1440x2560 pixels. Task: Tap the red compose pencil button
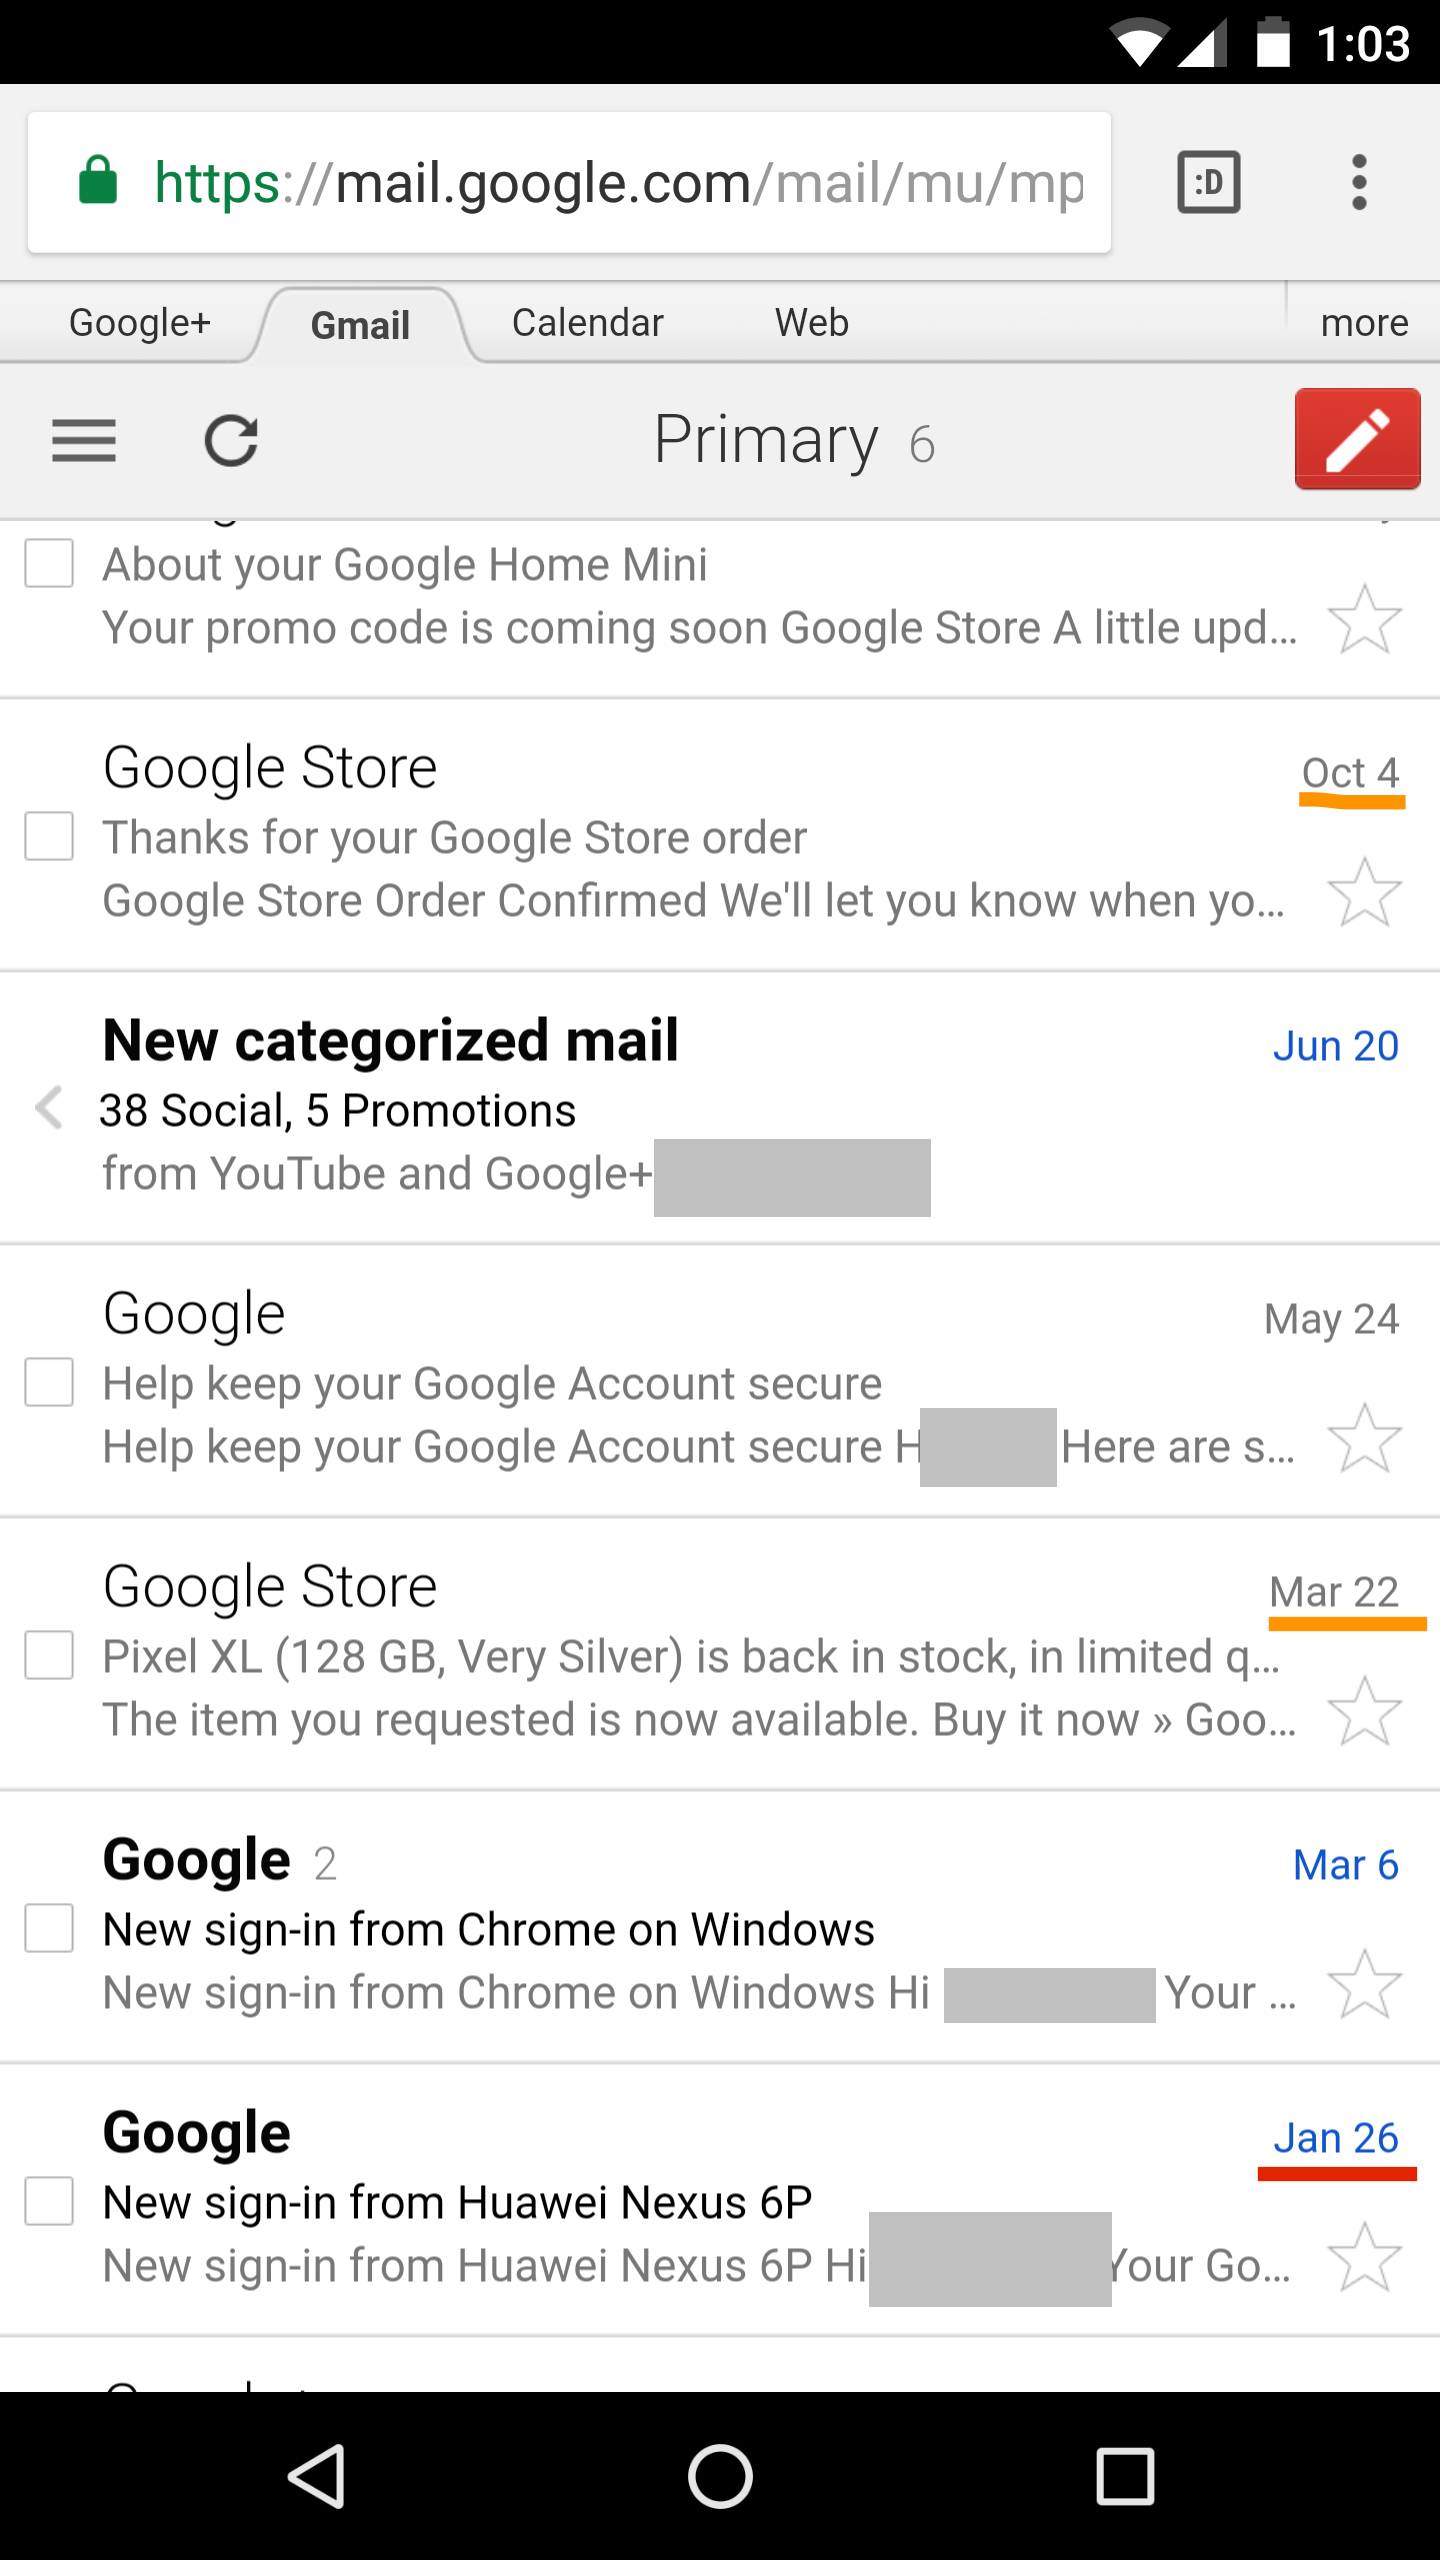coord(1357,439)
